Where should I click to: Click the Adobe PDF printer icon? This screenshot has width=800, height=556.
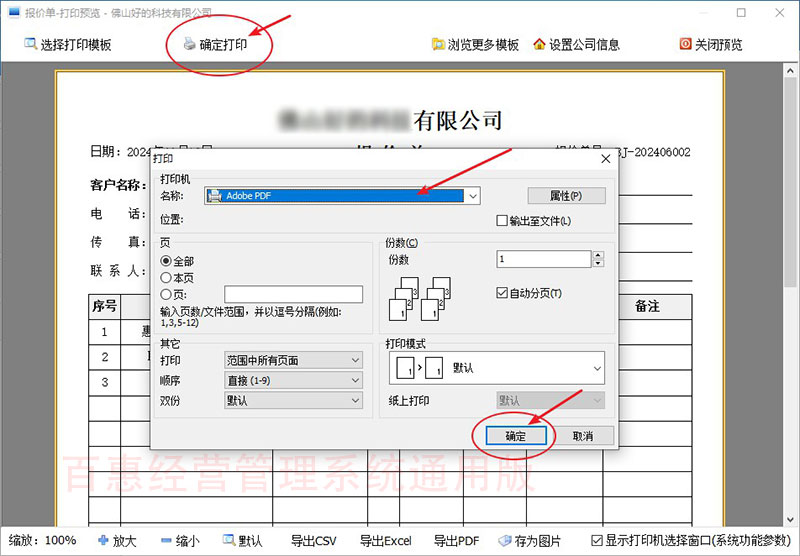pyautogui.click(x=215, y=196)
